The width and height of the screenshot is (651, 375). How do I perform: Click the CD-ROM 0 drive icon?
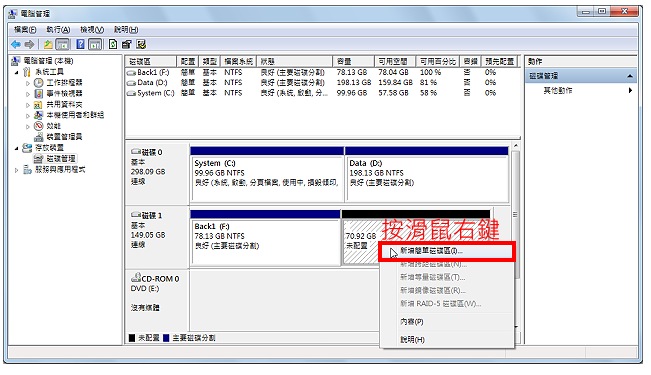[136, 277]
